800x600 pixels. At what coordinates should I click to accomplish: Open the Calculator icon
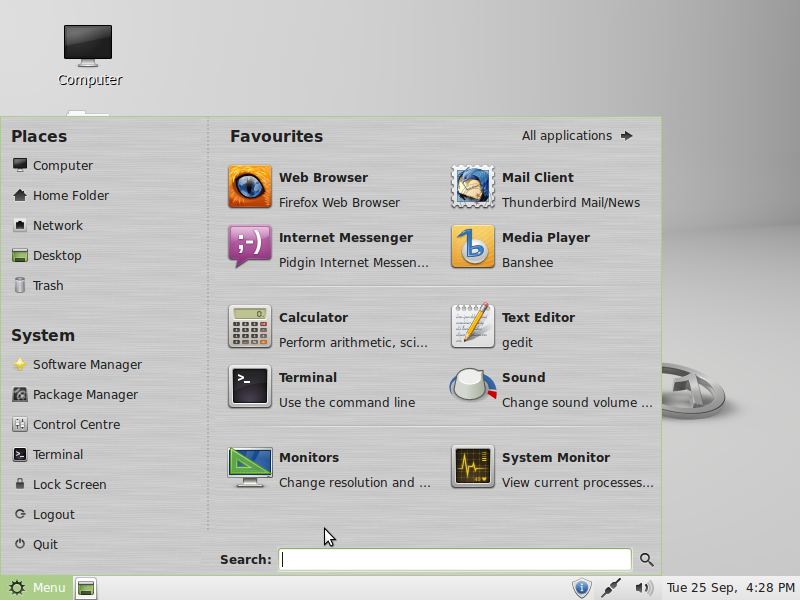click(249, 327)
